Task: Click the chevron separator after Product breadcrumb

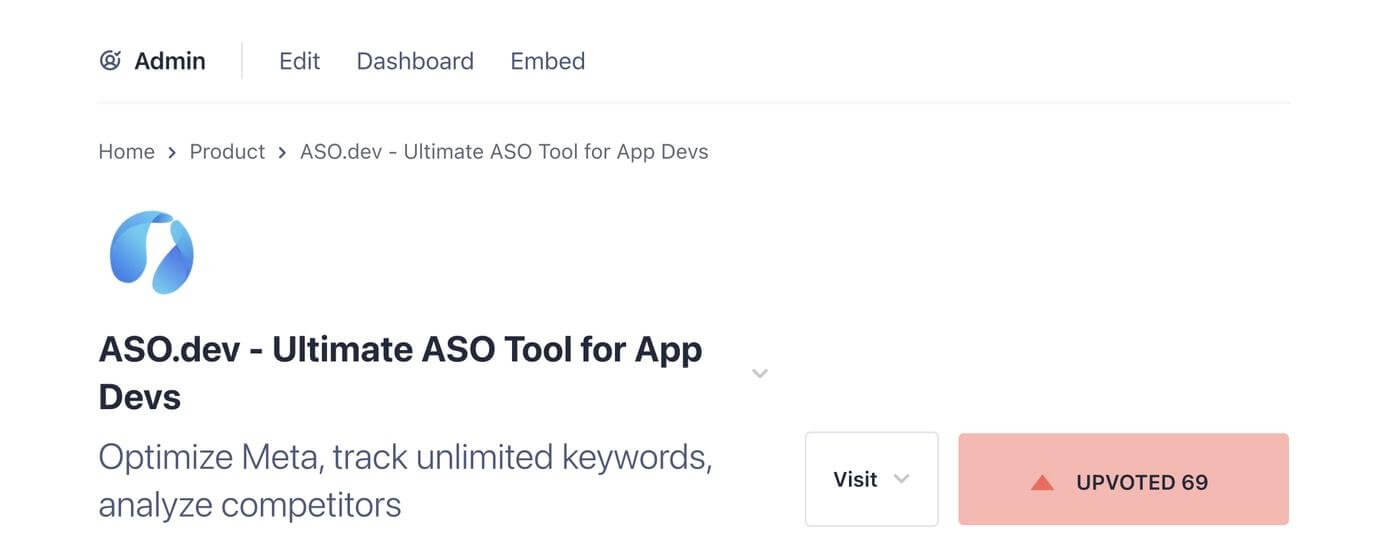Action: (x=282, y=153)
